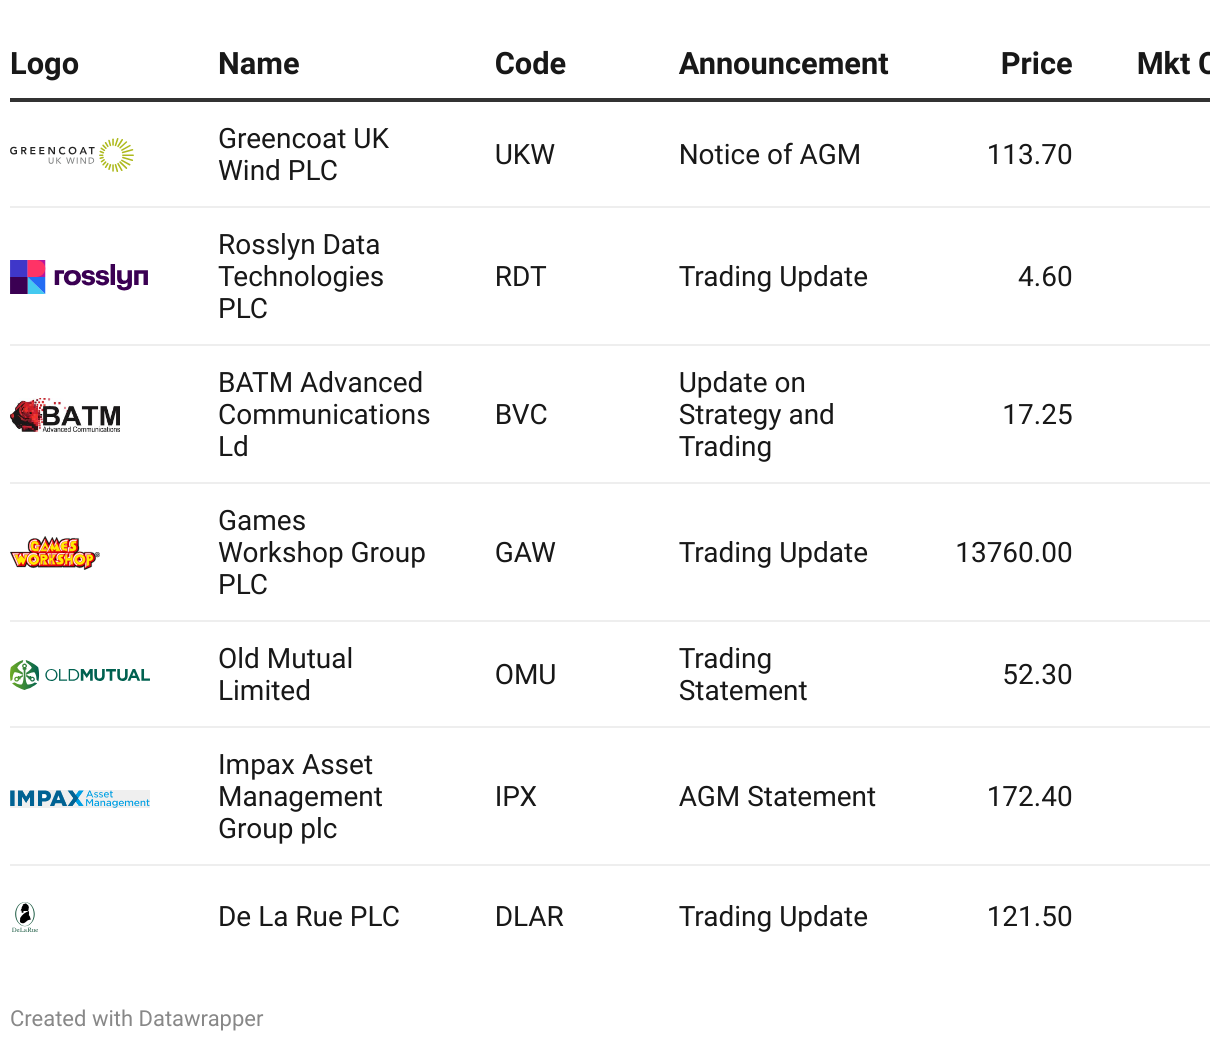Screen dimensions: 1220x1042
Task: Open the Created with Datawrapper link
Action: click(x=137, y=1019)
